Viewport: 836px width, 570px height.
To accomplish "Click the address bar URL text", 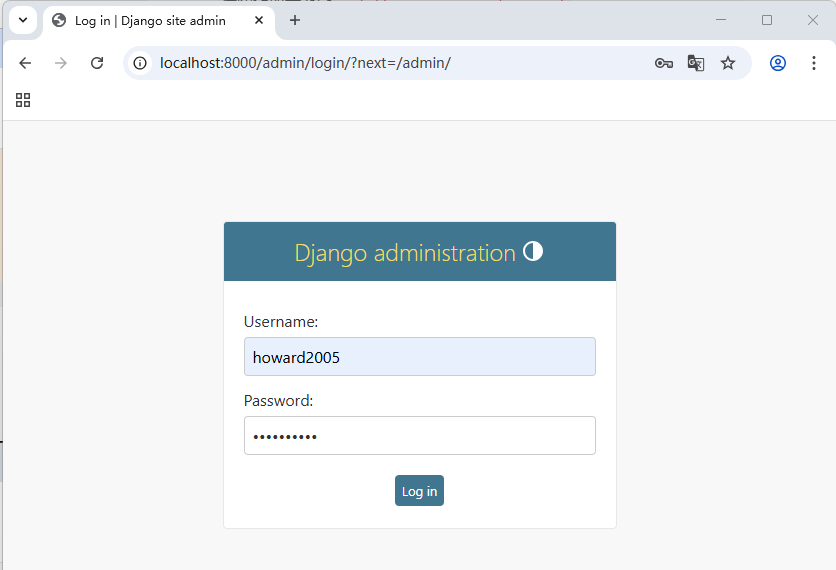I will (x=305, y=63).
